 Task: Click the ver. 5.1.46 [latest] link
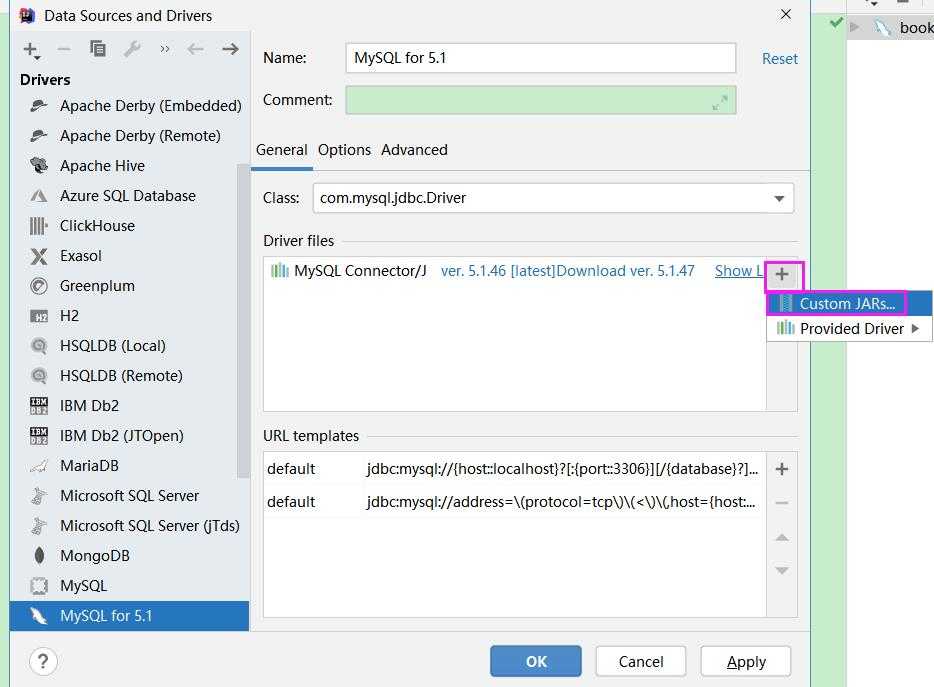(497, 271)
